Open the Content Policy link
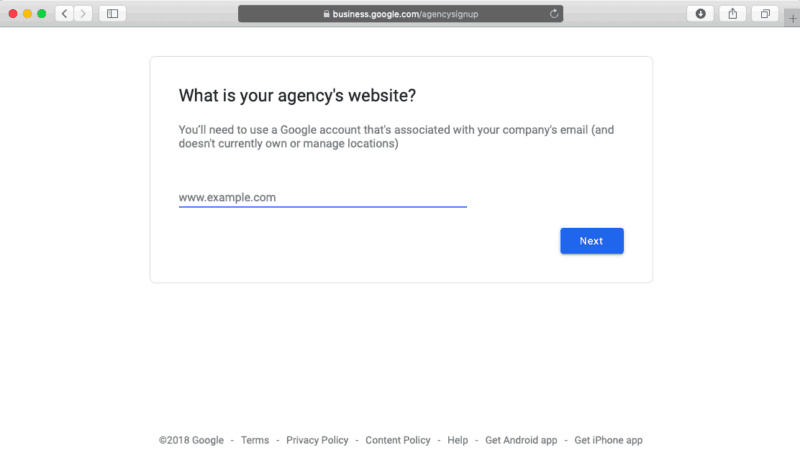The width and height of the screenshot is (800, 458). [398, 440]
